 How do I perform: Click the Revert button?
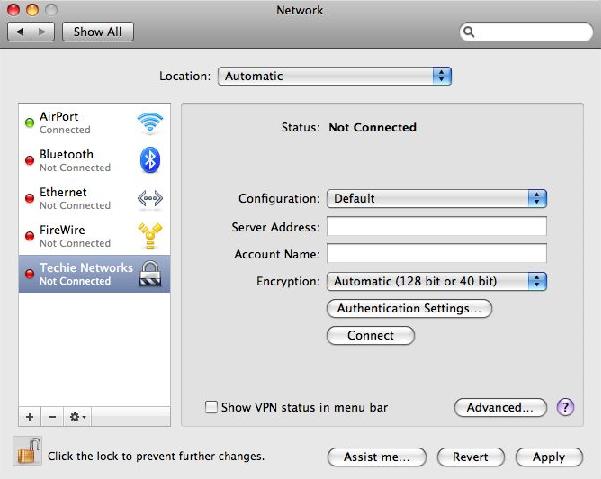click(x=471, y=457)
